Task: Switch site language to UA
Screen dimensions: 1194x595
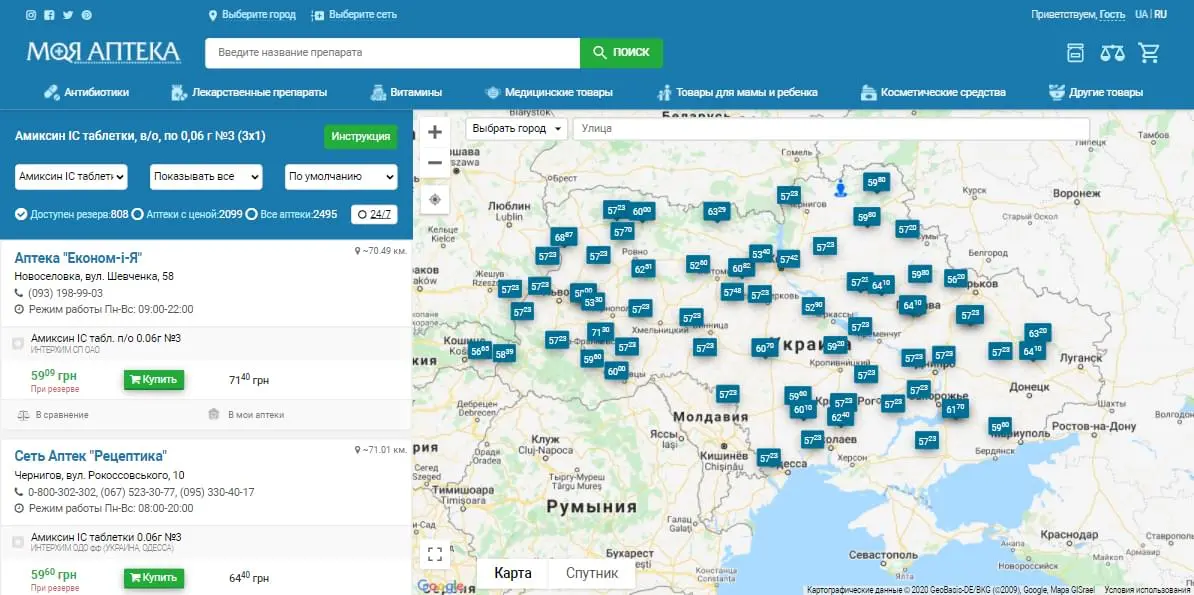Action: (1141, 15)
